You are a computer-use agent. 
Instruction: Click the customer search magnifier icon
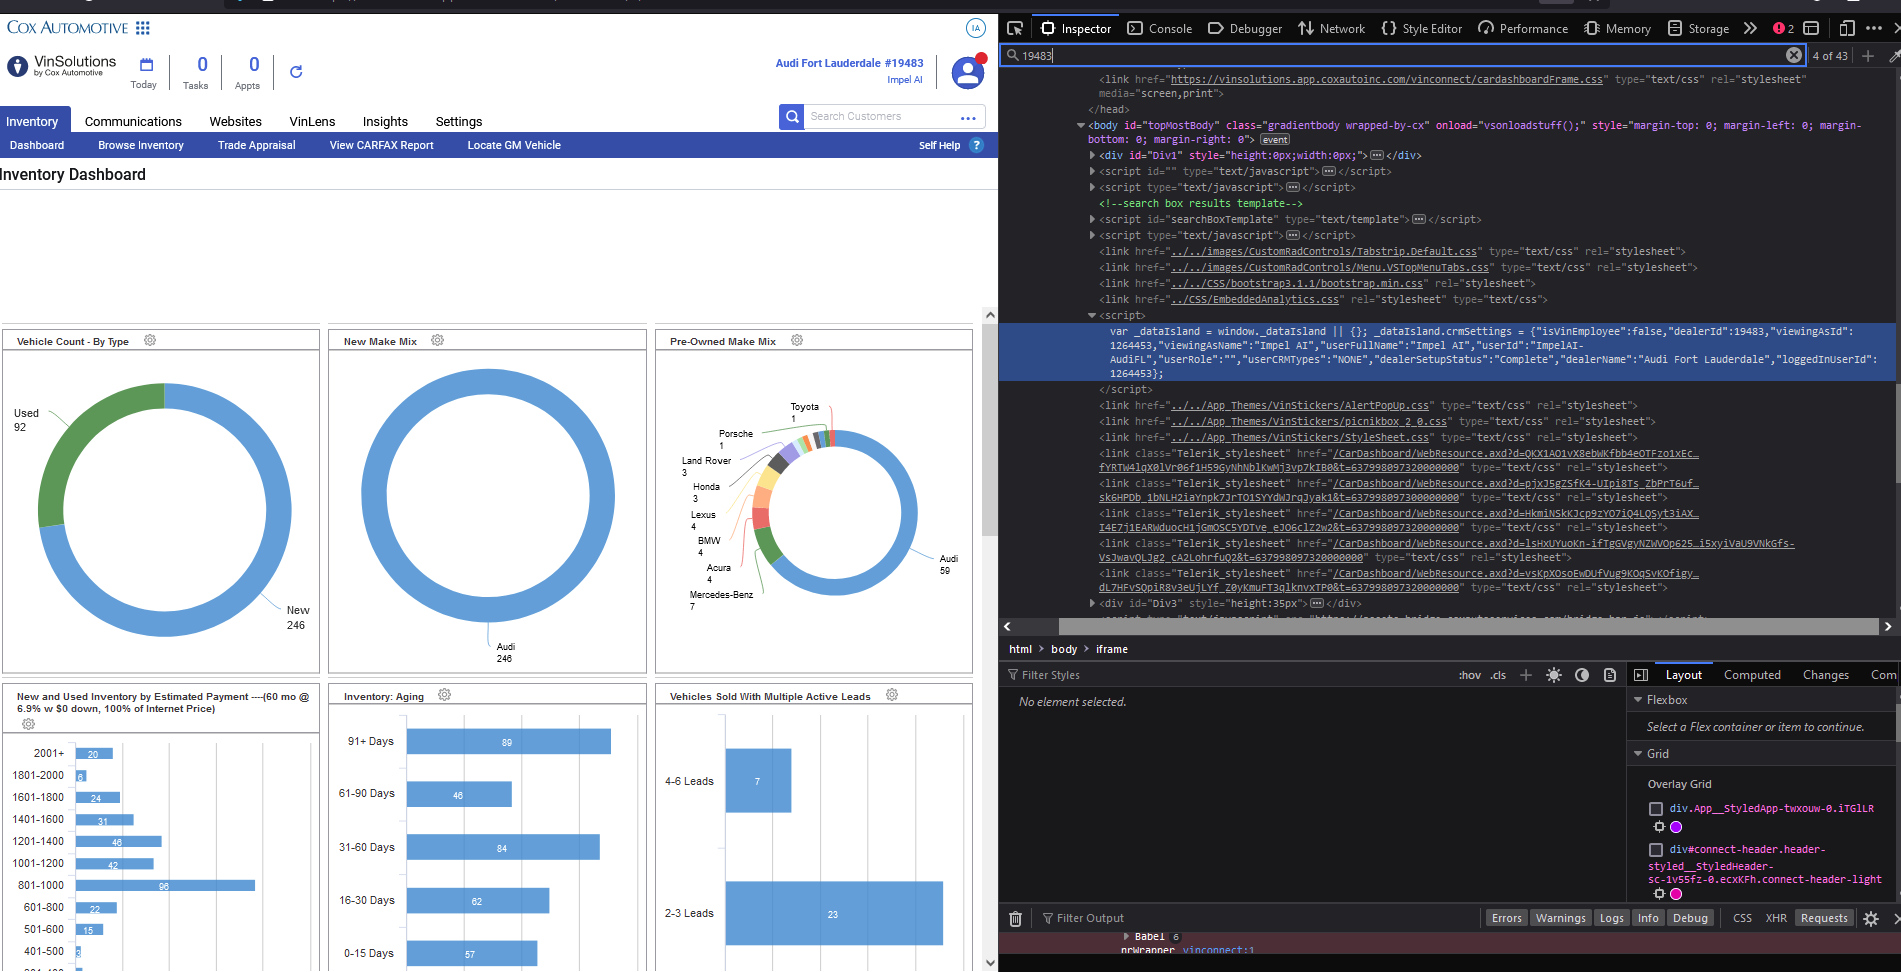coord(792,117)
